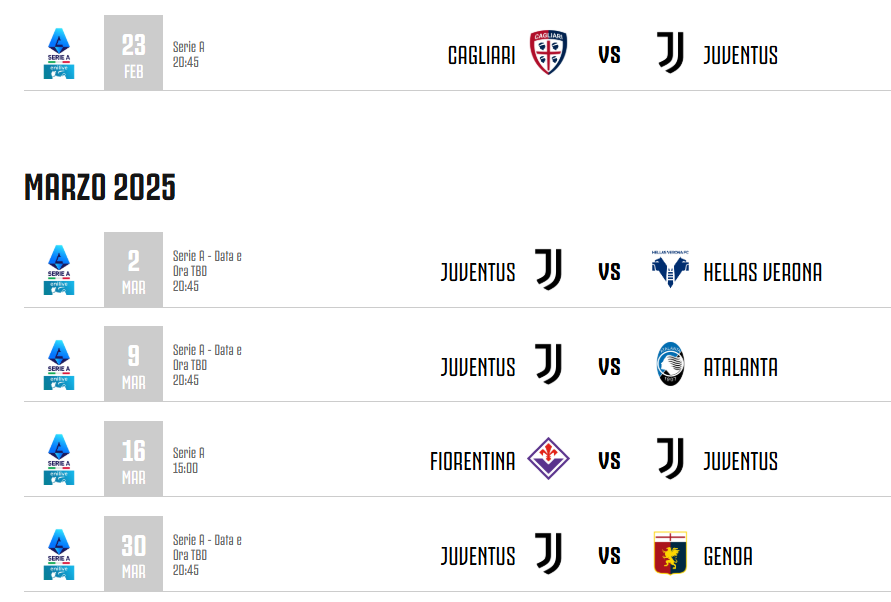The width and height of the screenshot is (891, 602).
Task: Click the Fiorentina club crest
Action: pos(548,458)
